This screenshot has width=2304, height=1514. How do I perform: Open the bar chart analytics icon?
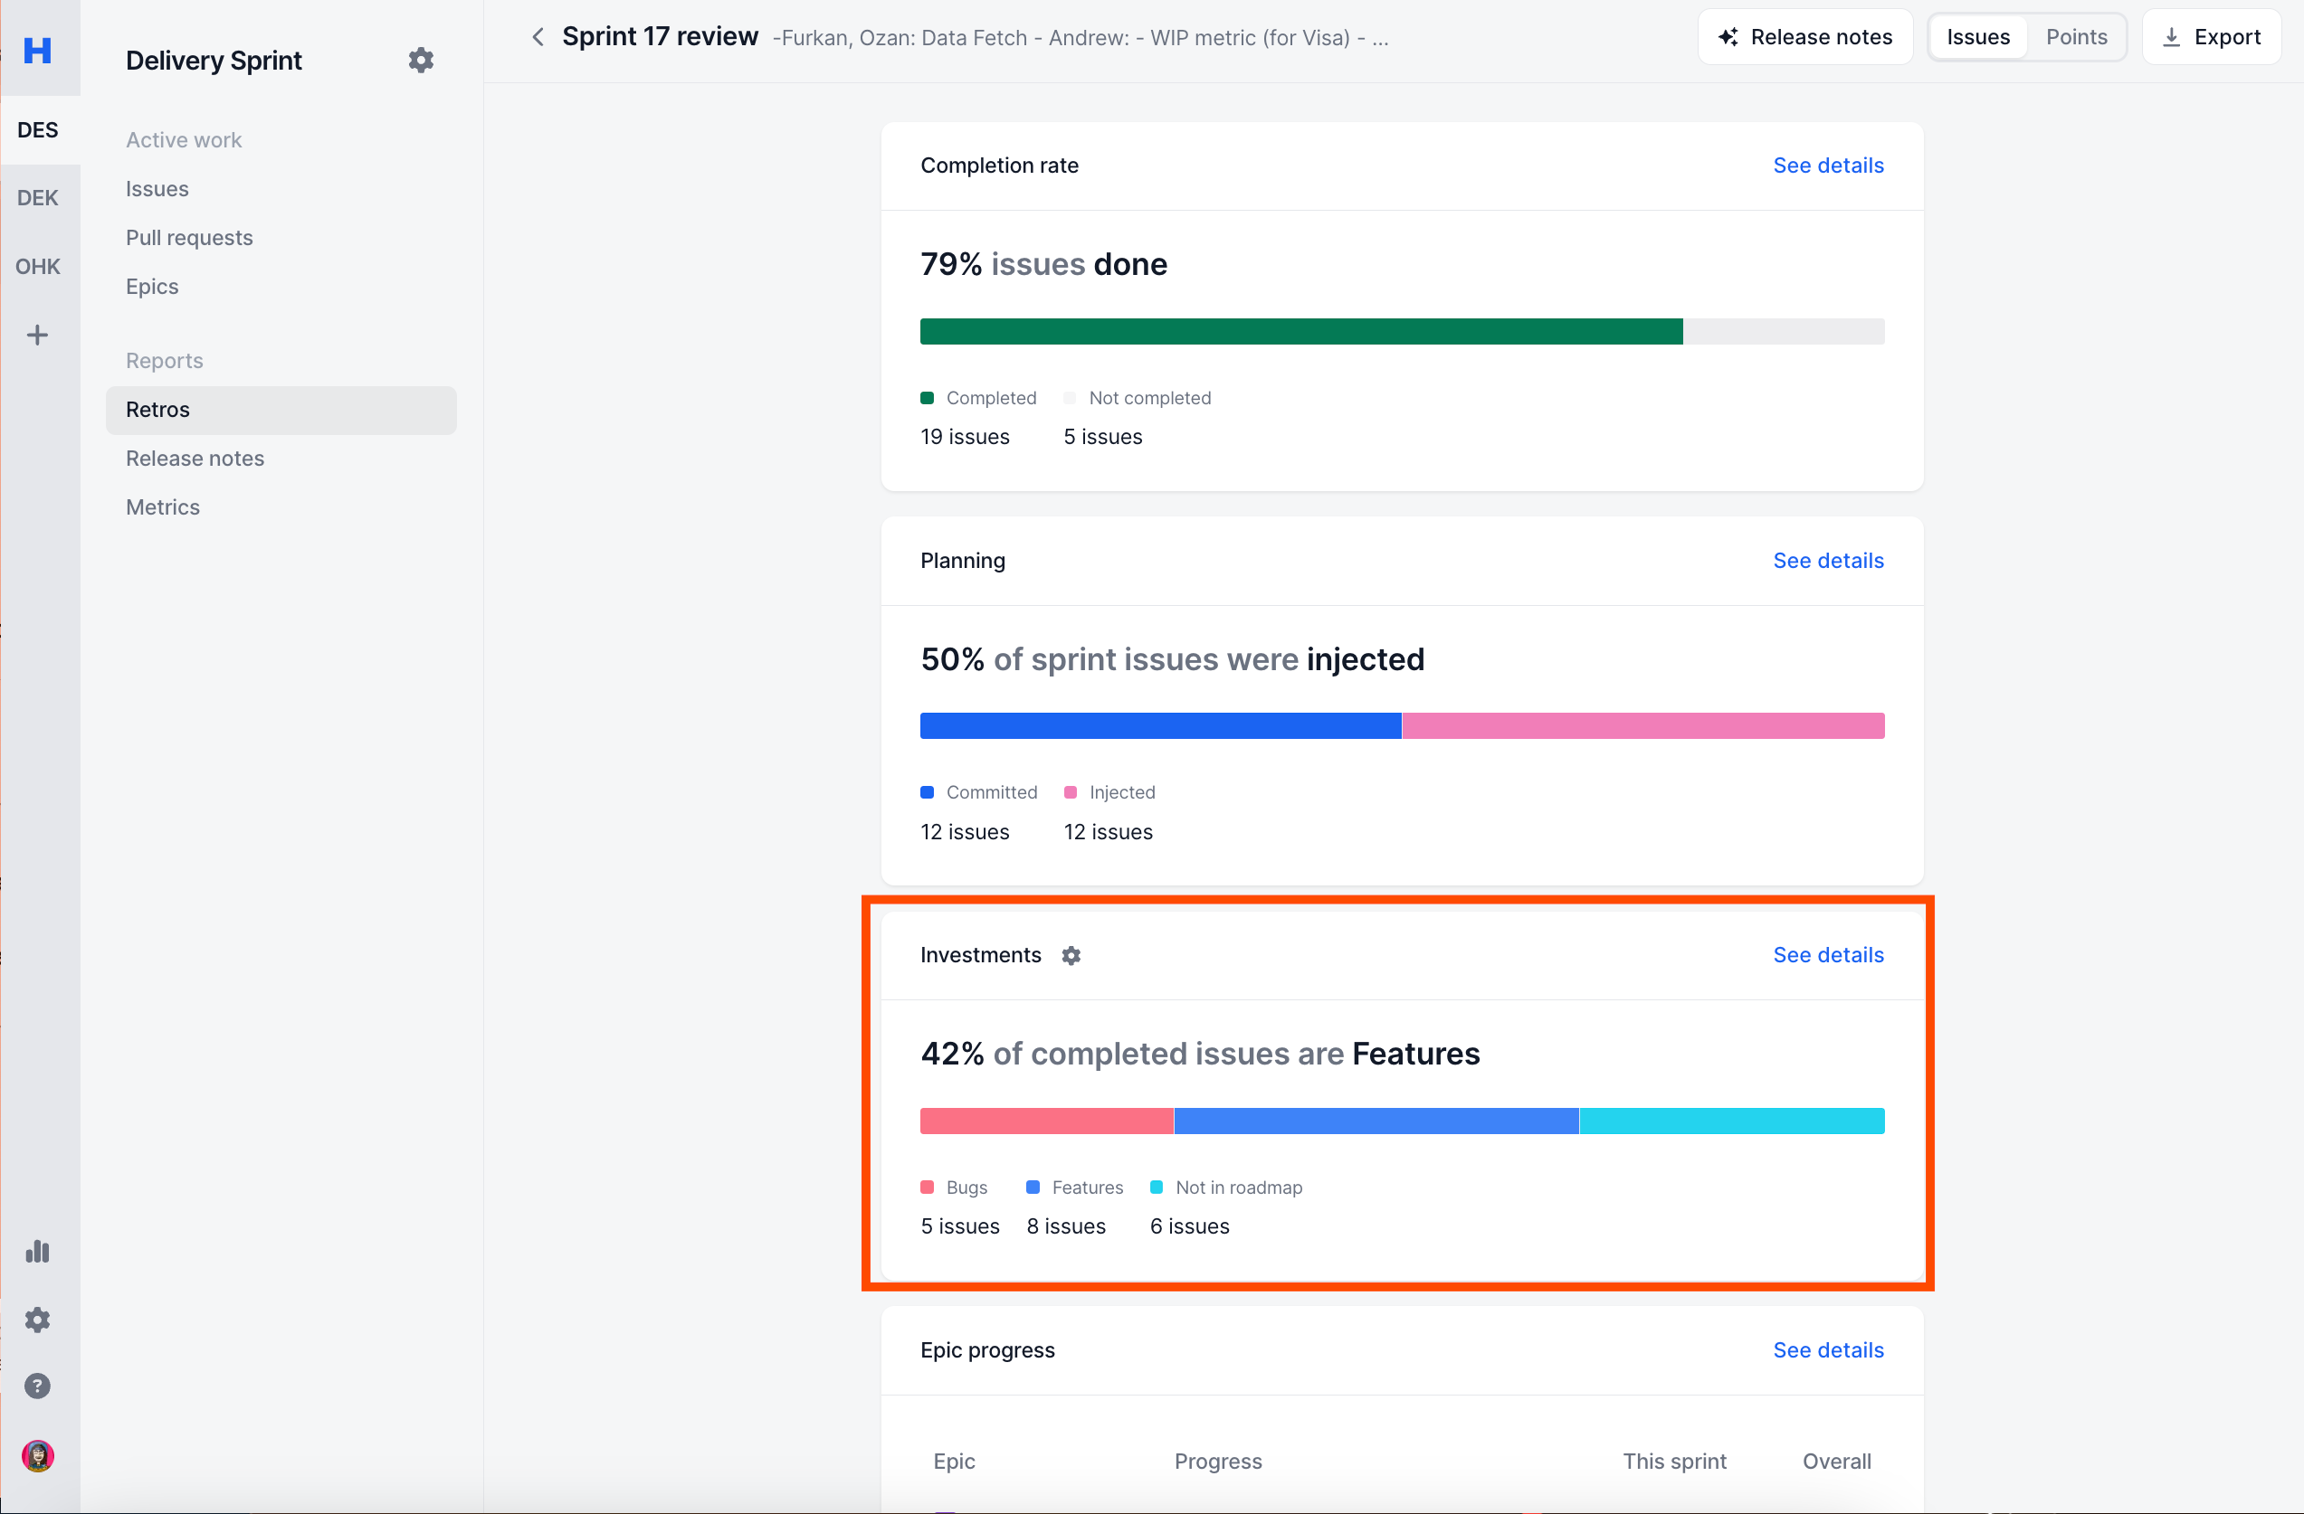pos(38,1251)
